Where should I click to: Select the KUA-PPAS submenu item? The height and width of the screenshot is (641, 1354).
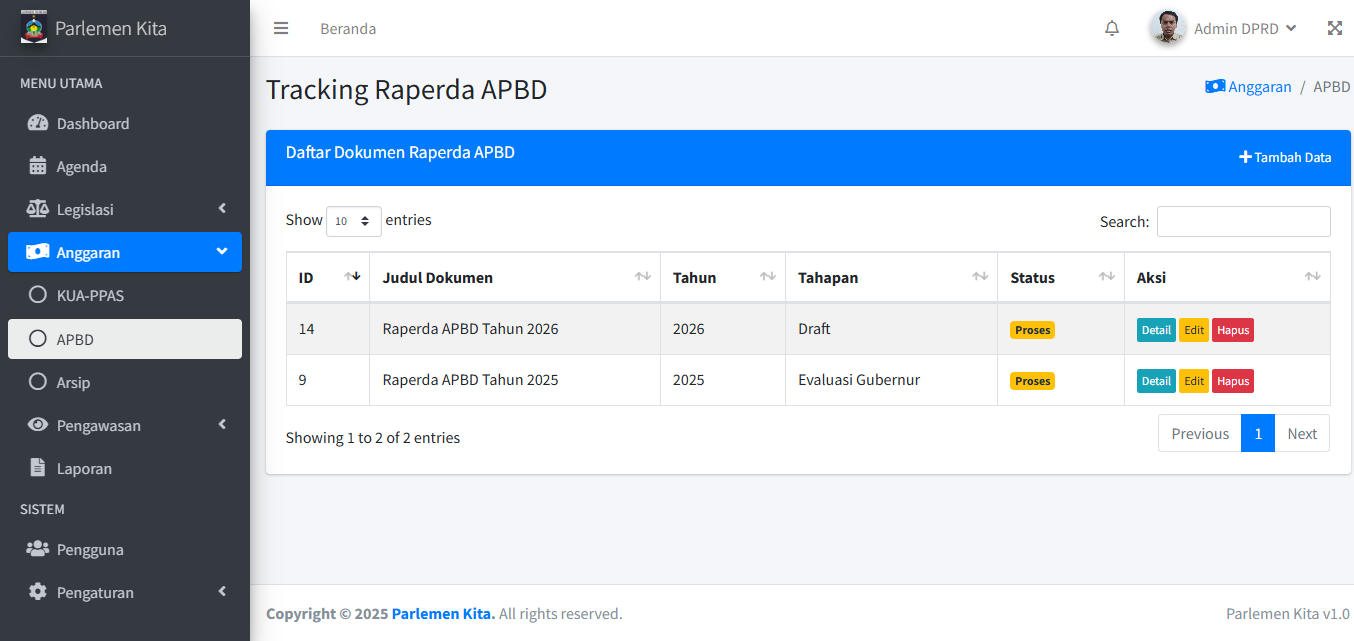click(90, 296)
